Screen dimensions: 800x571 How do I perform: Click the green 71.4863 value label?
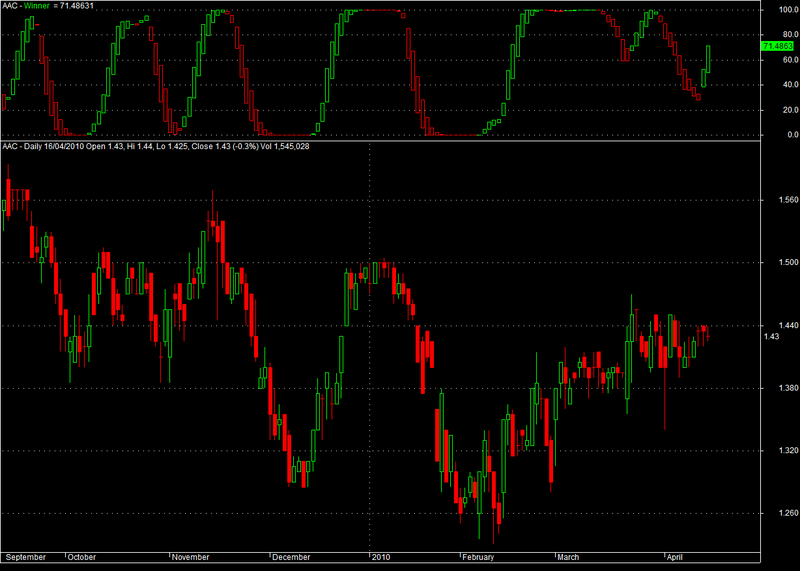pos(778,46)
